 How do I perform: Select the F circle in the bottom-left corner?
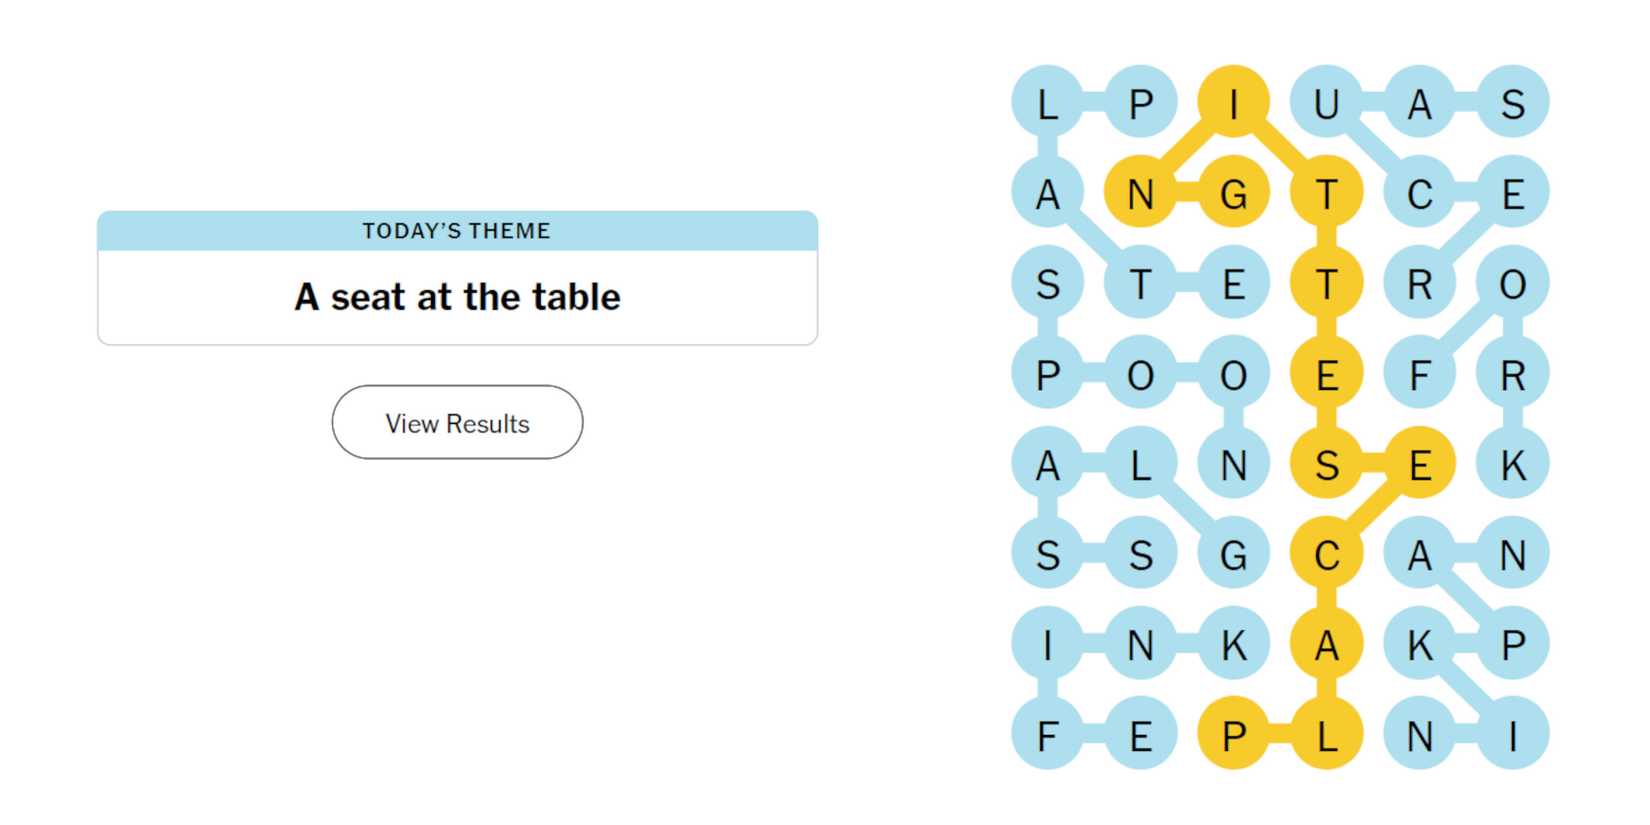tap(1048, 735)
